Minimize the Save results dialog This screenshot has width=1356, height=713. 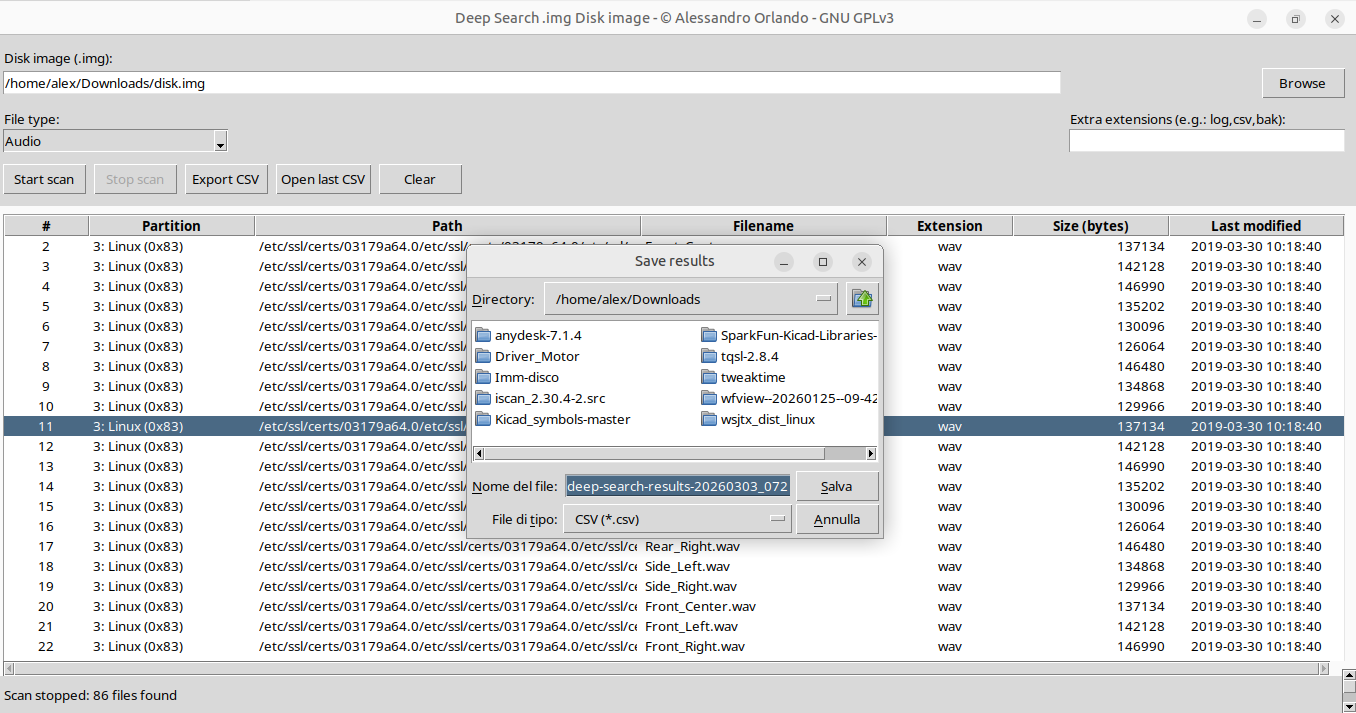(784, 261)
